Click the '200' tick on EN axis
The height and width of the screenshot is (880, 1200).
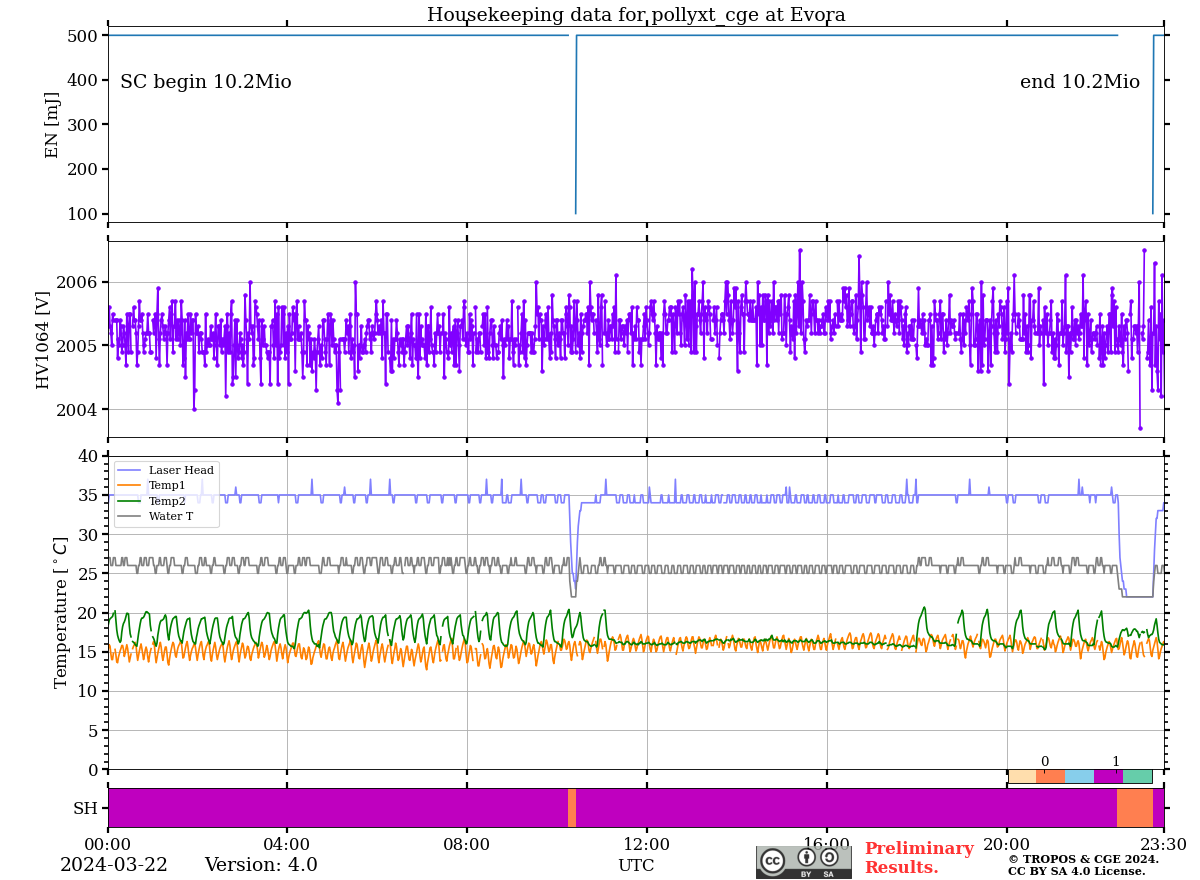(x=82, y=169)
